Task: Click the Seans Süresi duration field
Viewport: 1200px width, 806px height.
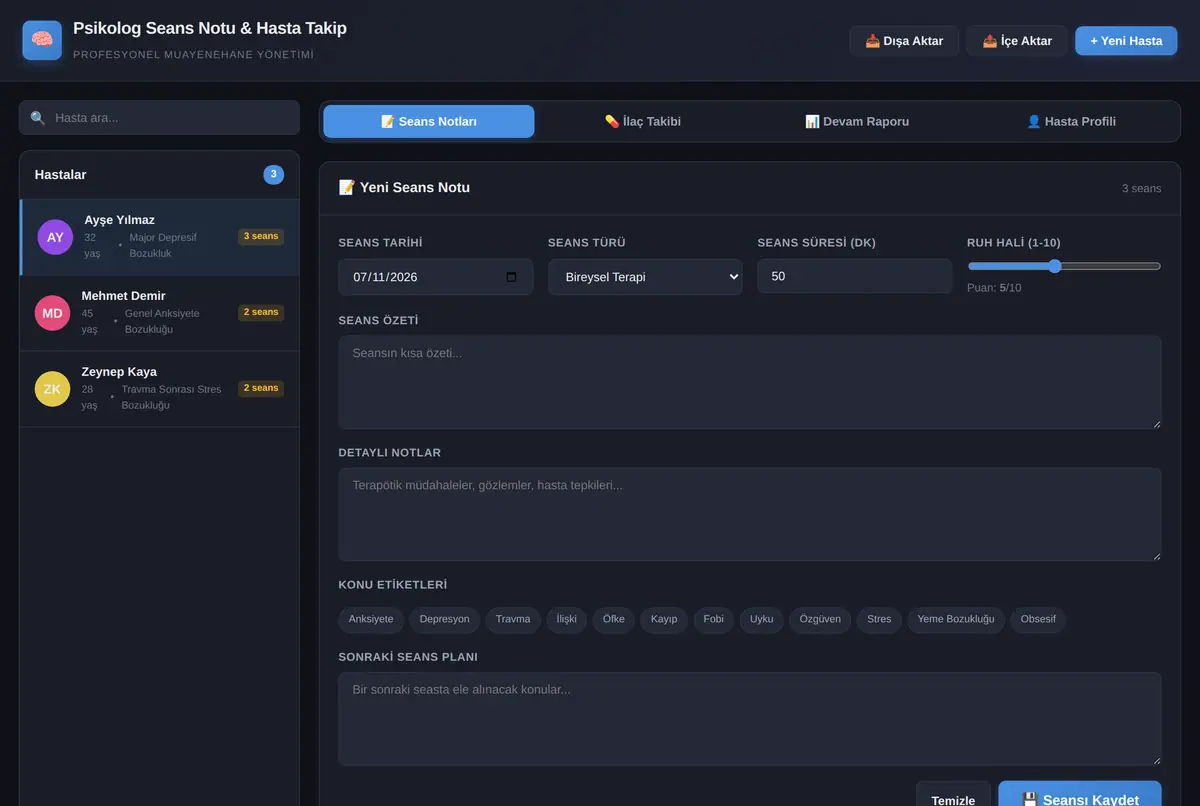Action: point(855,276)
